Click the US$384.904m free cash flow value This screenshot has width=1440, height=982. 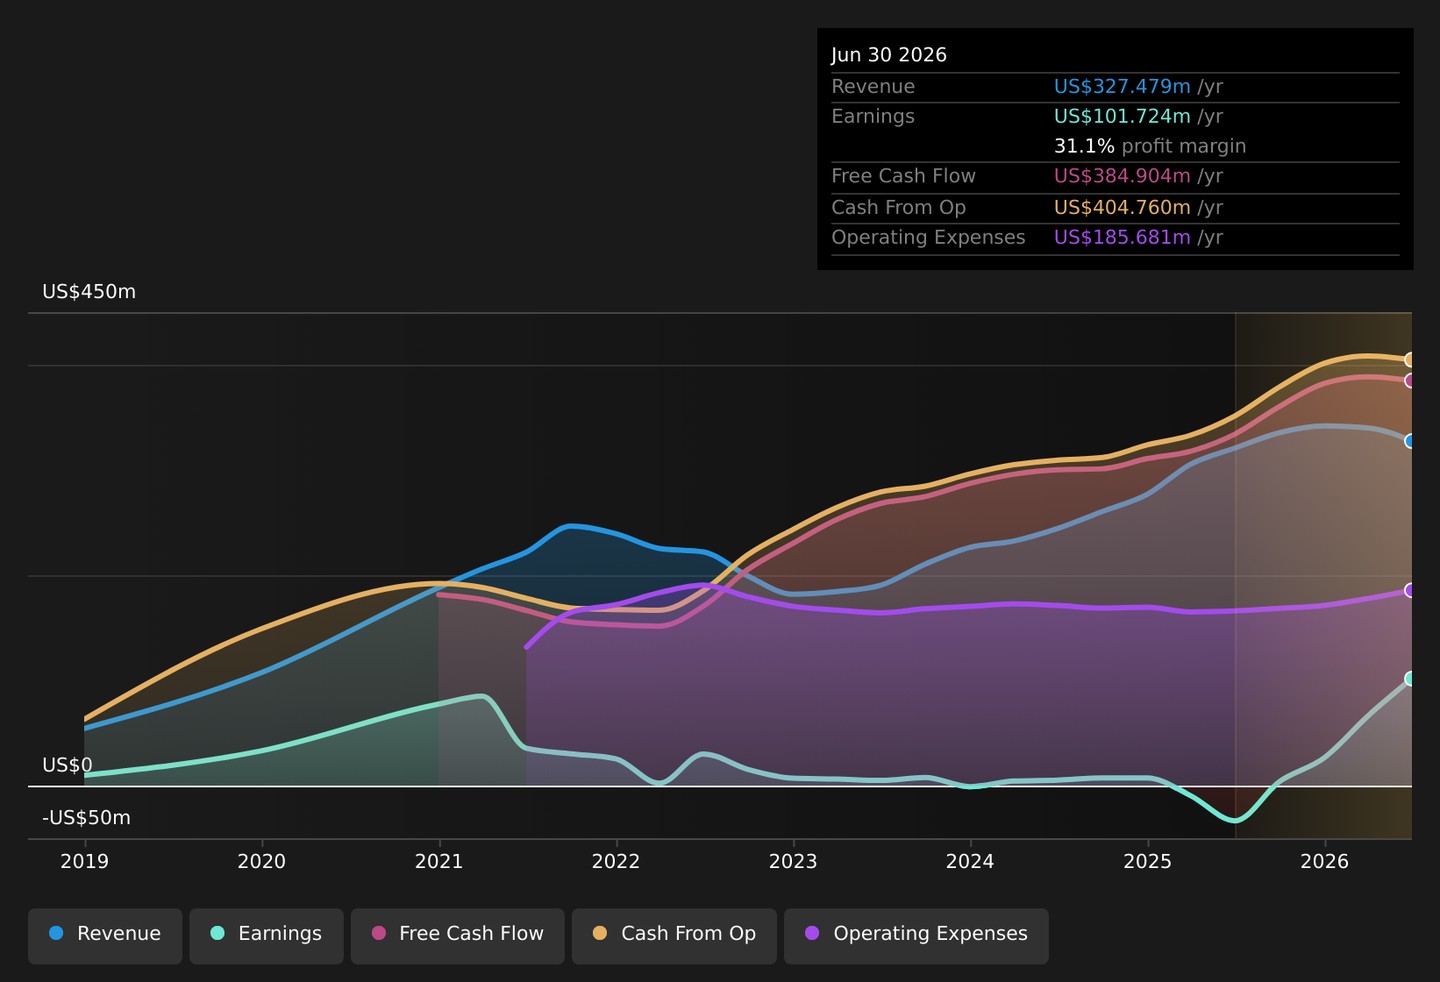pos(1122,176)
